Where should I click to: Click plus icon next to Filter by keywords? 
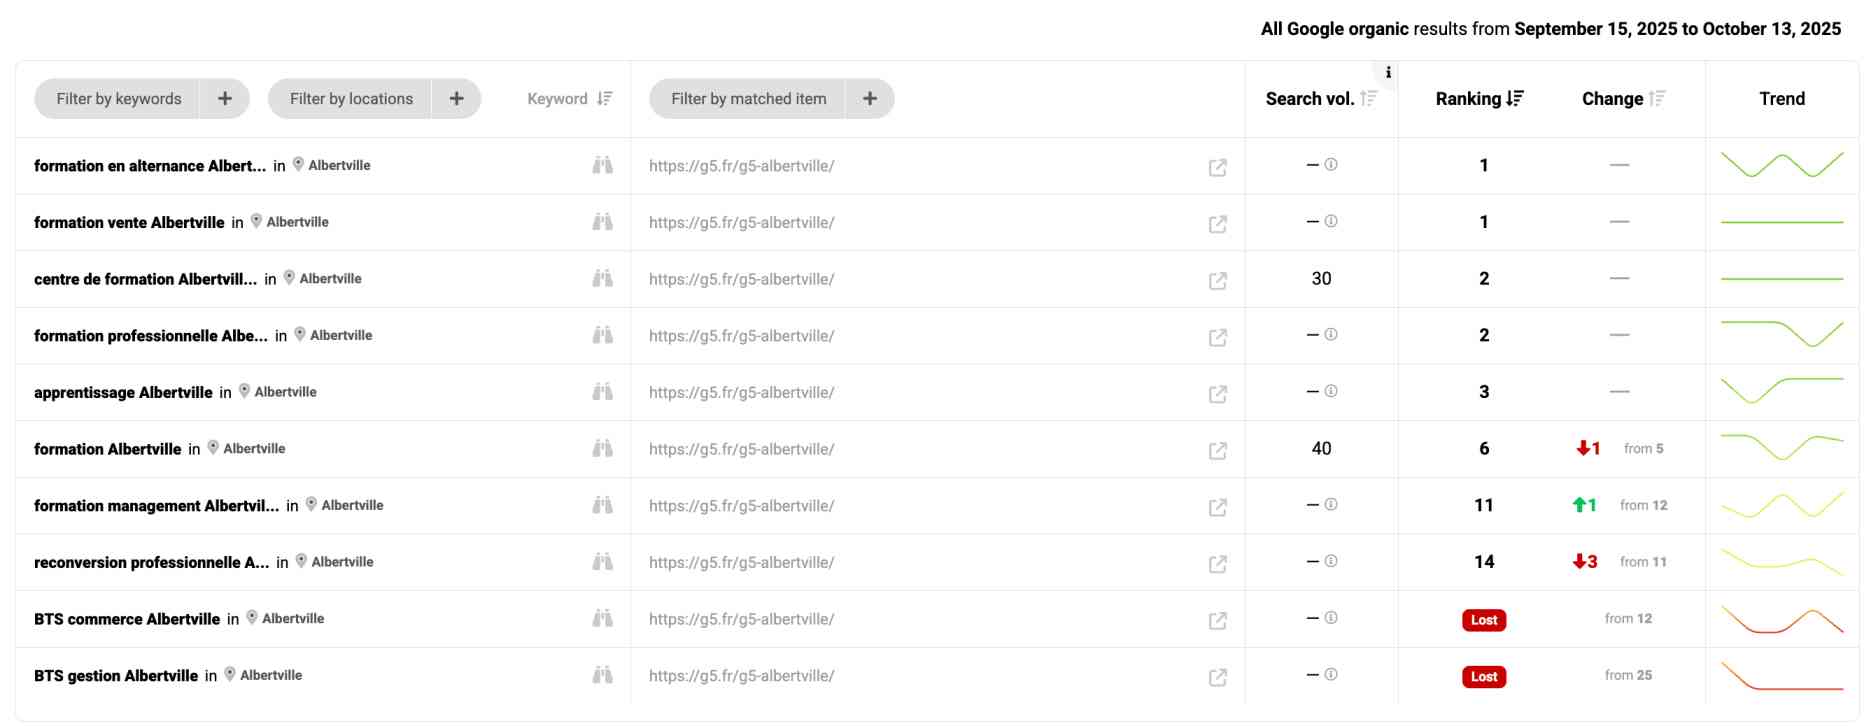(x=225, y=99)
